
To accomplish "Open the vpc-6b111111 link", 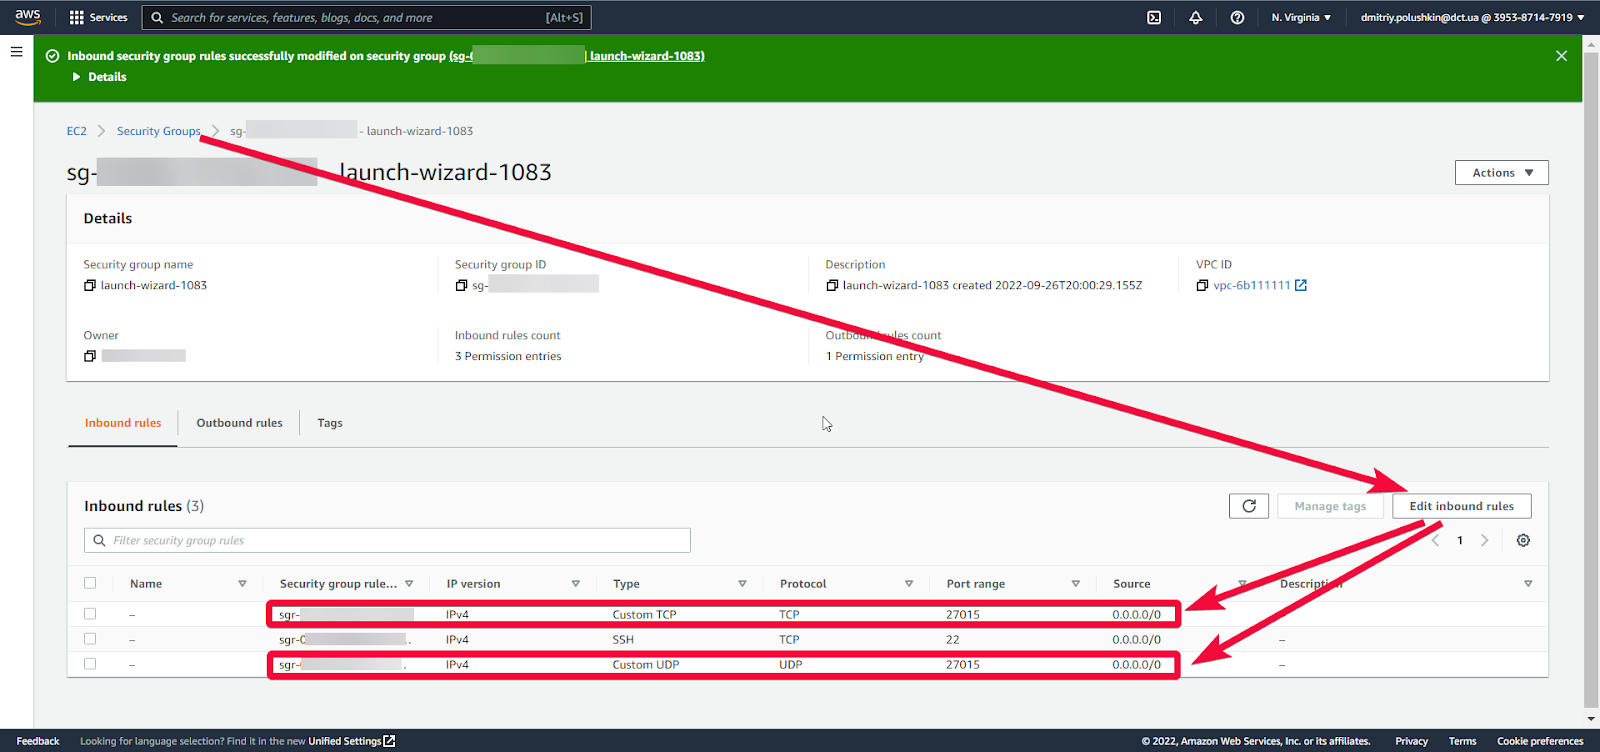I will tap(1252, 286).
